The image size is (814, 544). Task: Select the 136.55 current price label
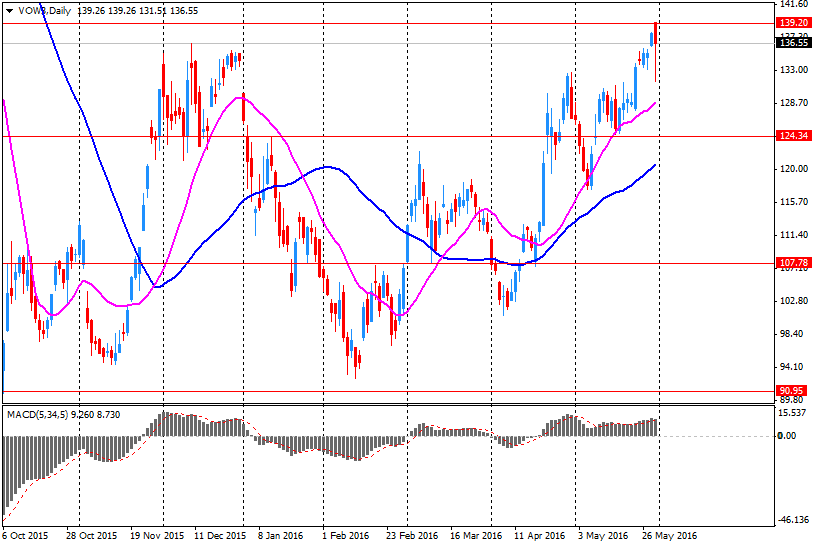coord(794,43)
